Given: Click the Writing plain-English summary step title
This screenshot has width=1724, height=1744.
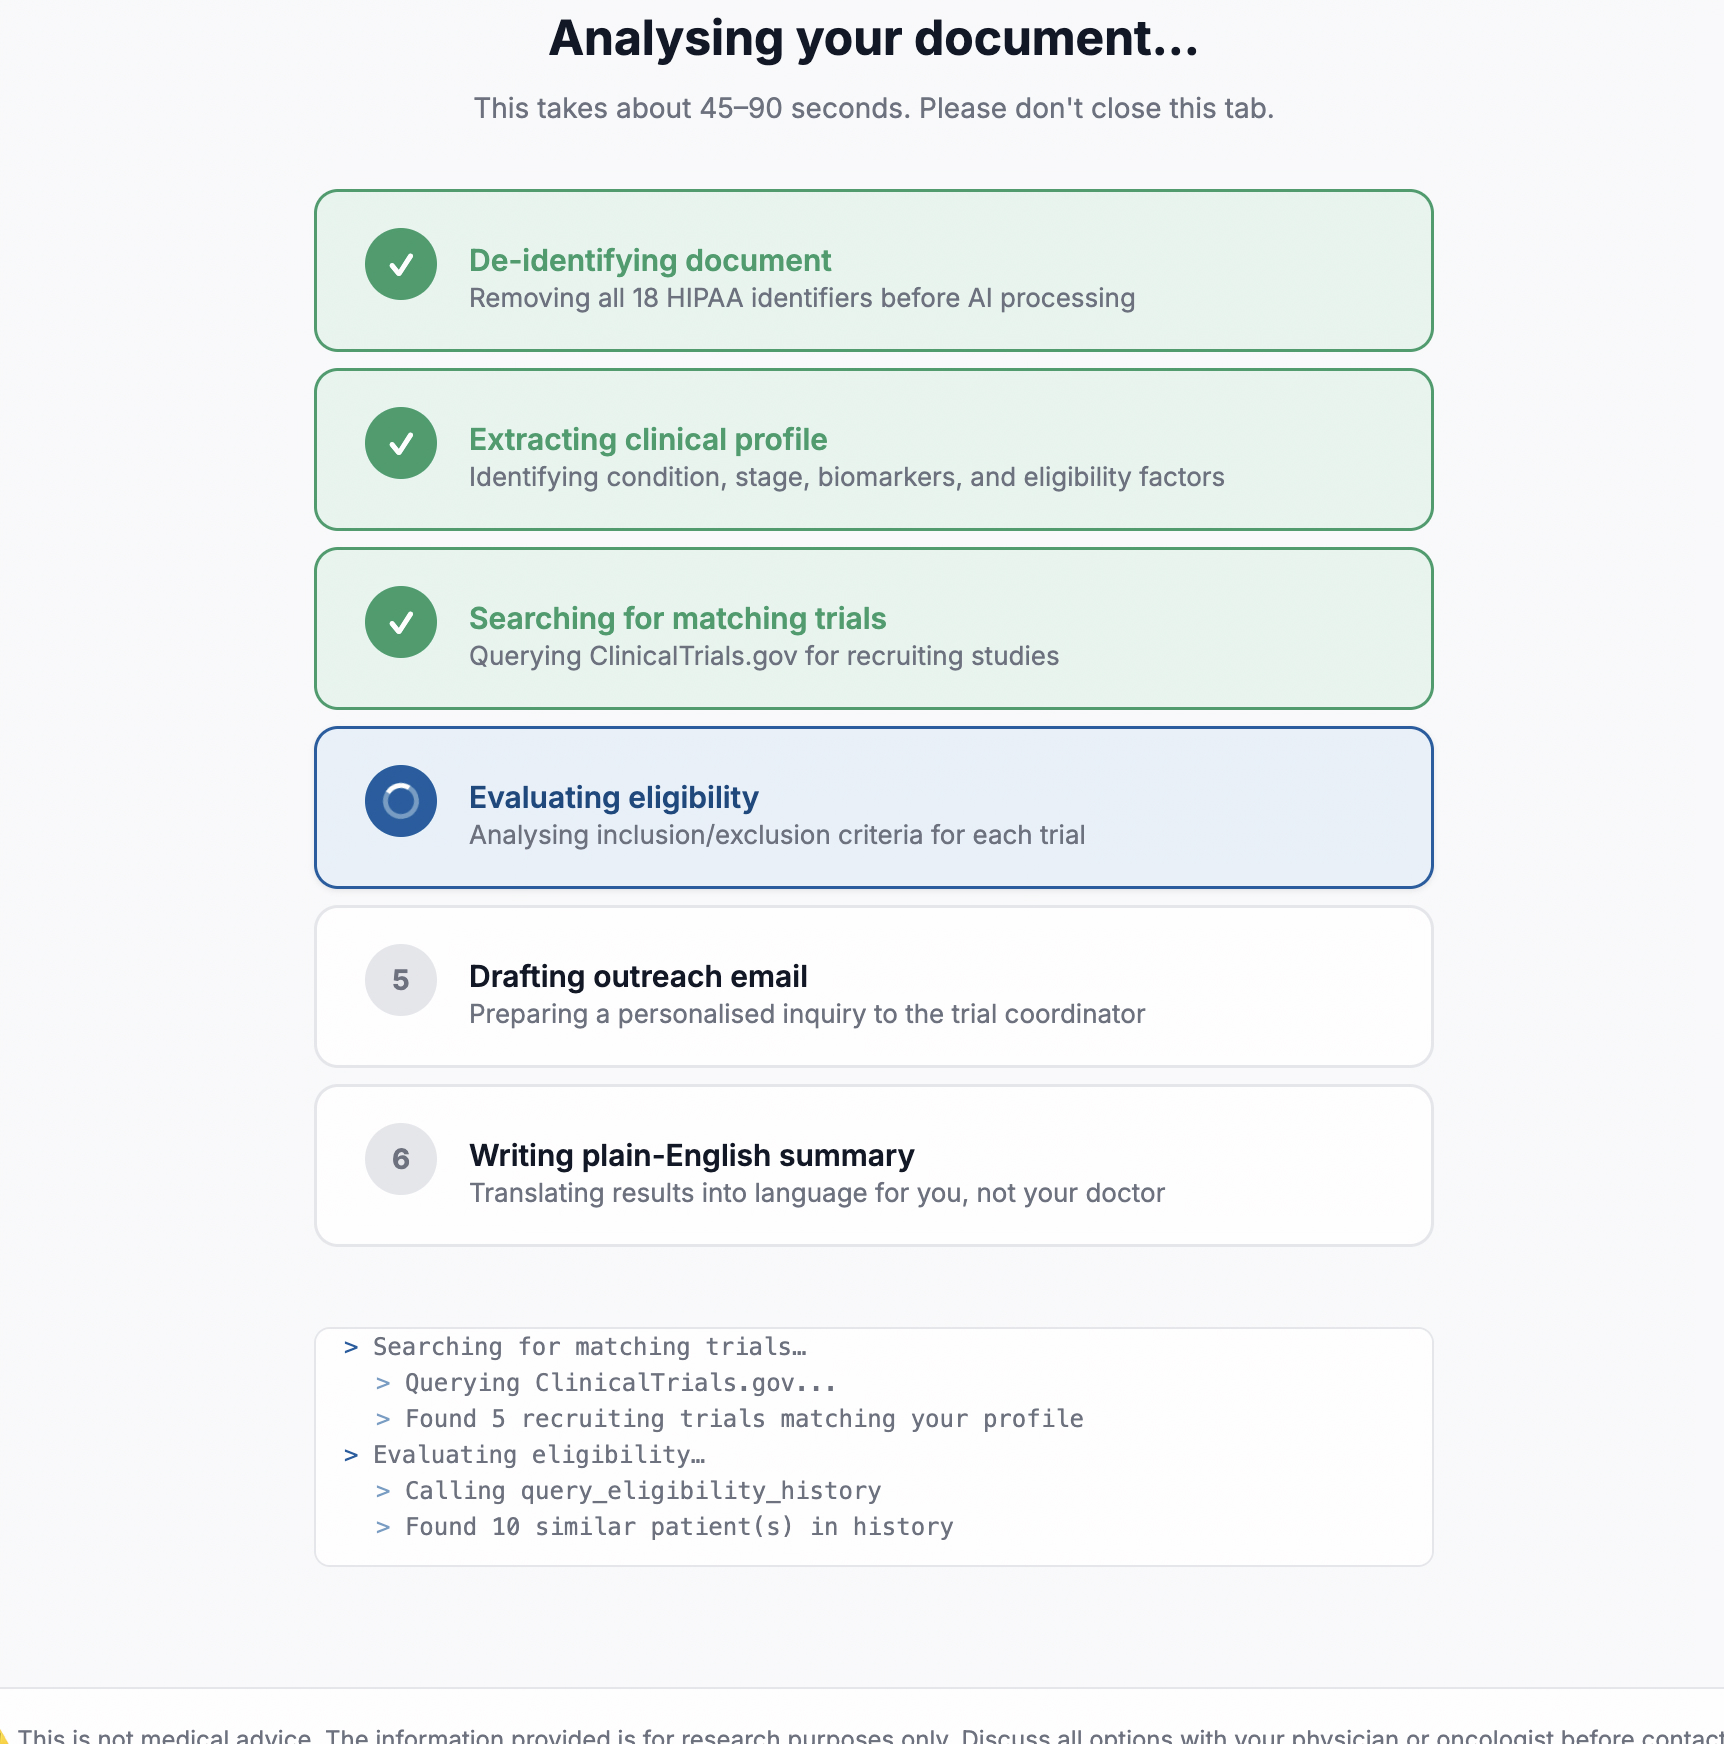Looking at the screenshot, I should (x=692, y=1156).
